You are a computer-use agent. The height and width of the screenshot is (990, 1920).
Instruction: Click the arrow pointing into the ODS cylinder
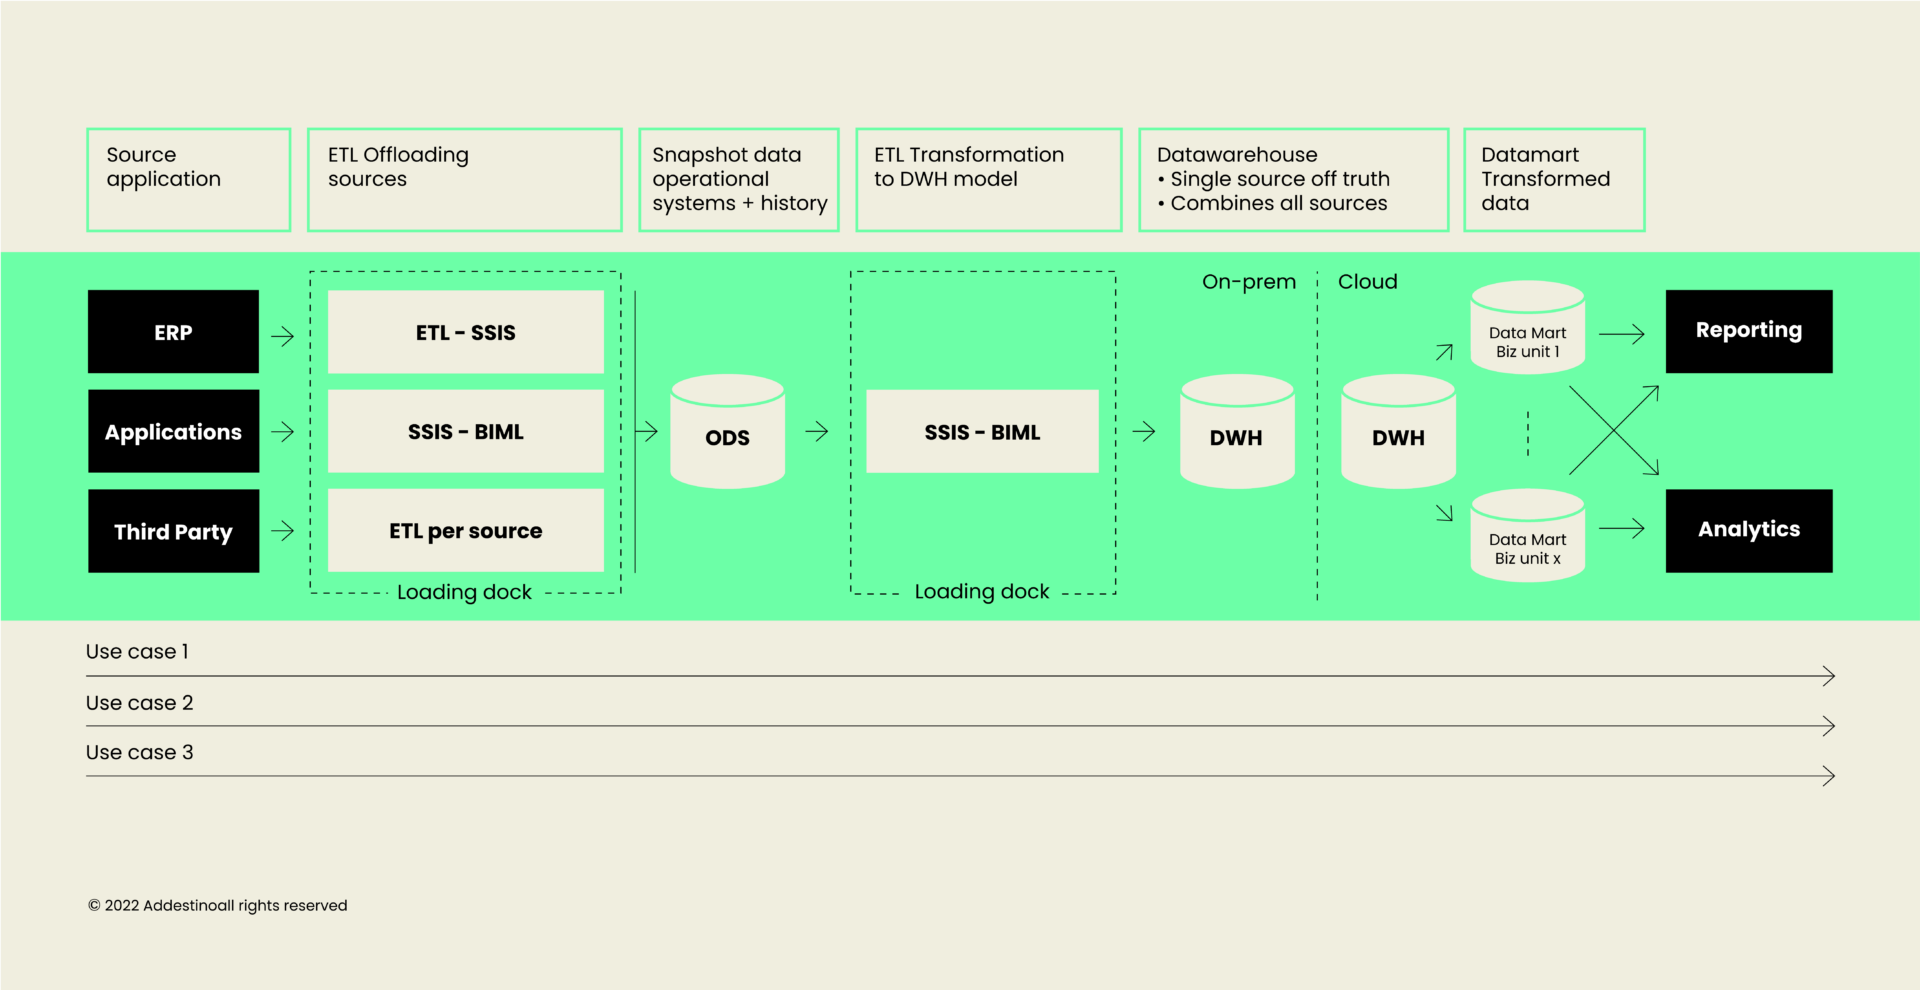[x=647, y=431]
